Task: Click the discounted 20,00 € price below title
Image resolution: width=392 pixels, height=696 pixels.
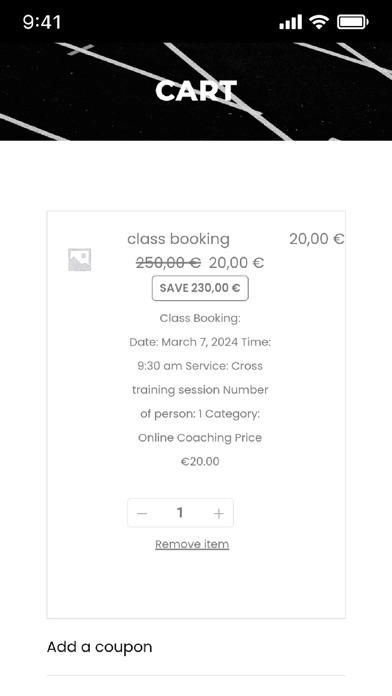Action: [237, 263]
